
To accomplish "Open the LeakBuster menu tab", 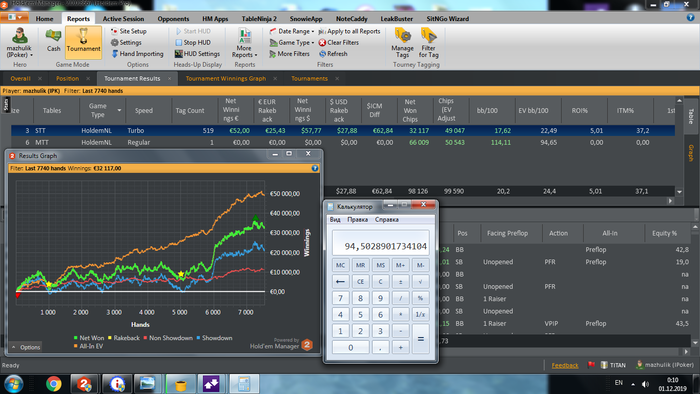I will [x=396, y=19].
